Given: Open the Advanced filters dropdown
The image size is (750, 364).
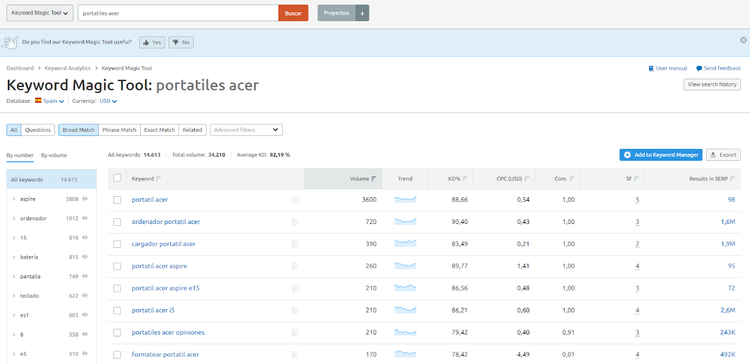Looking at the screenshot, I should click(246, 130).
